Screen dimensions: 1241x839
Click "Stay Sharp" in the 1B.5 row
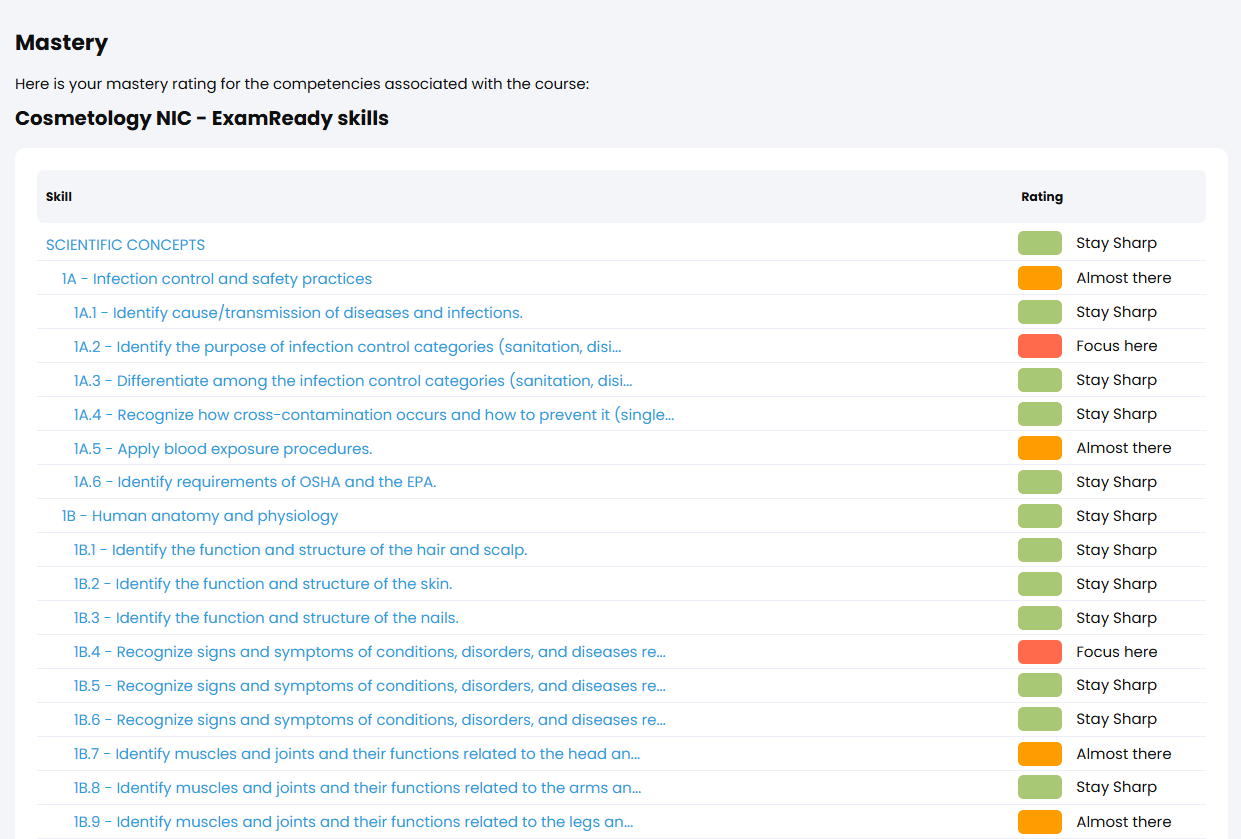[1116, 685]
